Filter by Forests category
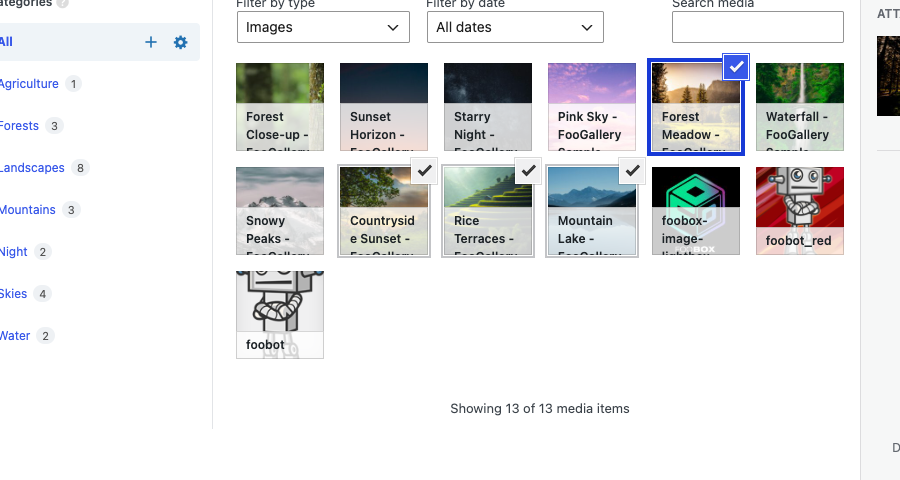Image resolution: width=900 pixels, height=480 pixels. pos(19,126)
